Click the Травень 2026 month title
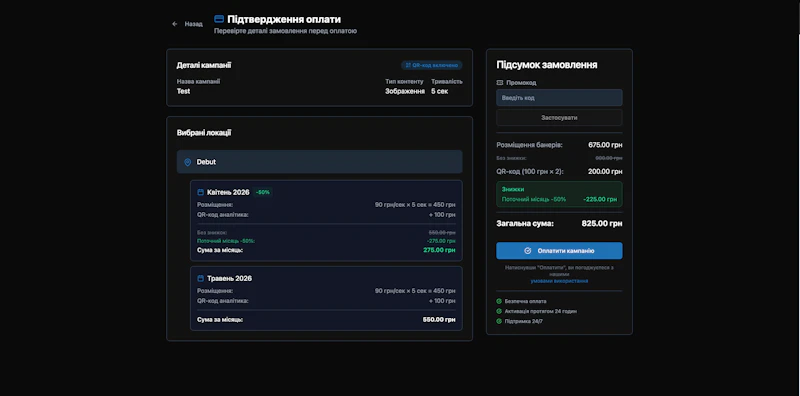Screen dimensions: 800x396 (x=229, y=279)
